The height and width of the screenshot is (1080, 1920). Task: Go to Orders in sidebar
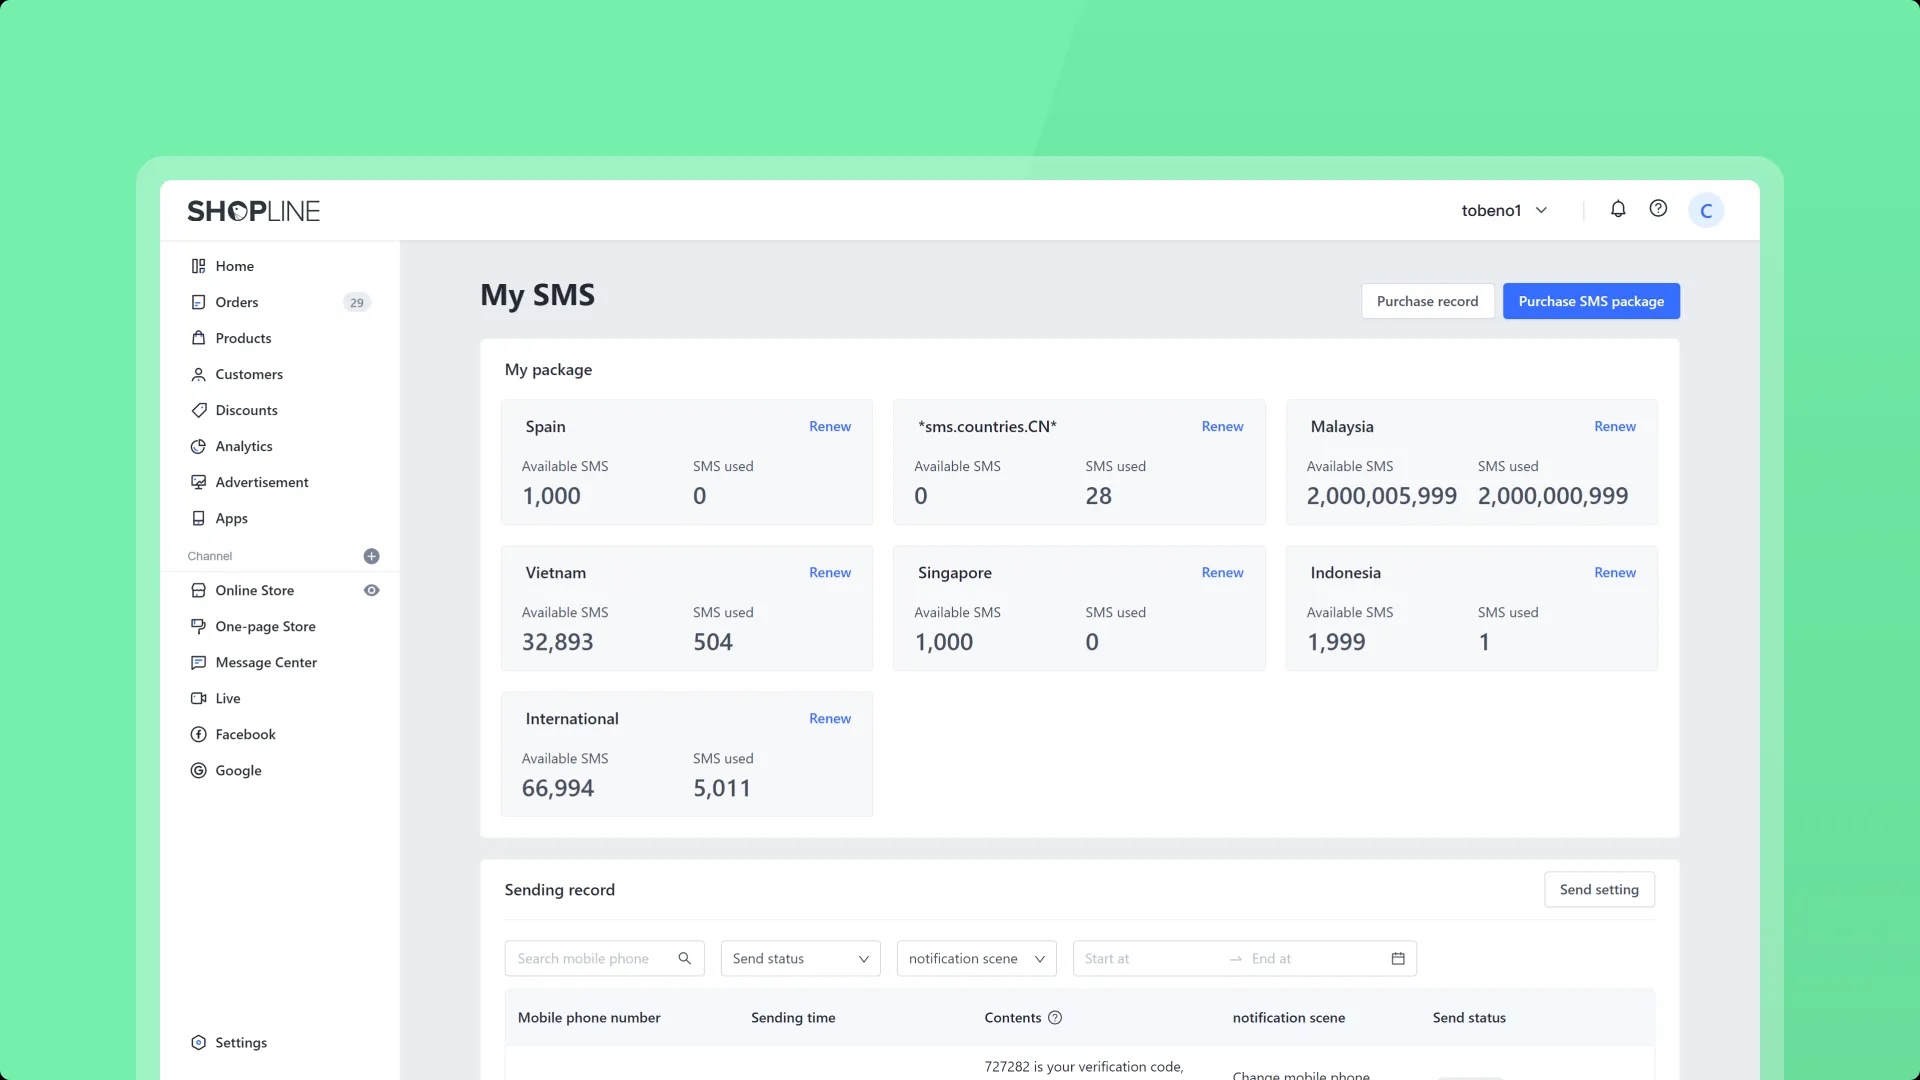click(237, 302)
